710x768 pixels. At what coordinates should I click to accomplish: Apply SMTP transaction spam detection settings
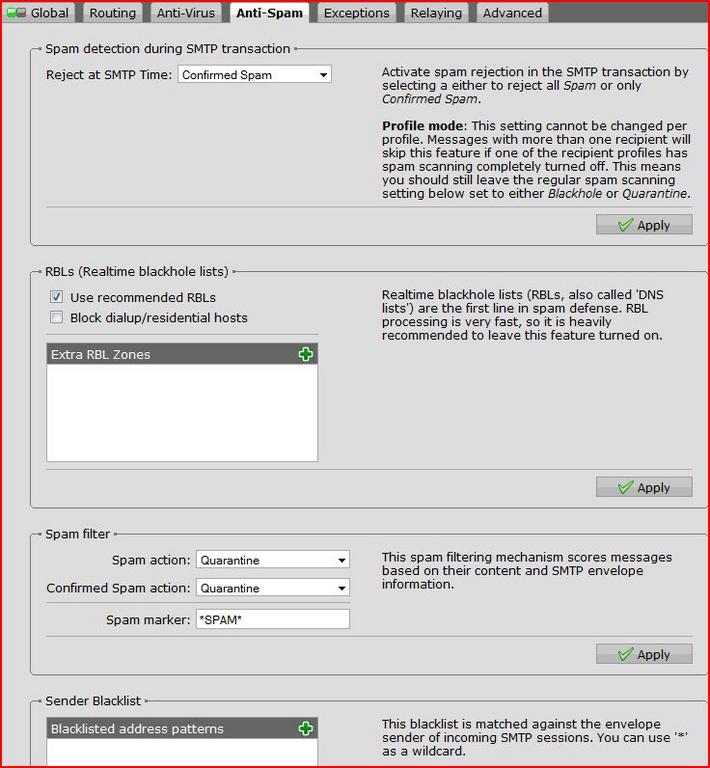coord(644,225)
